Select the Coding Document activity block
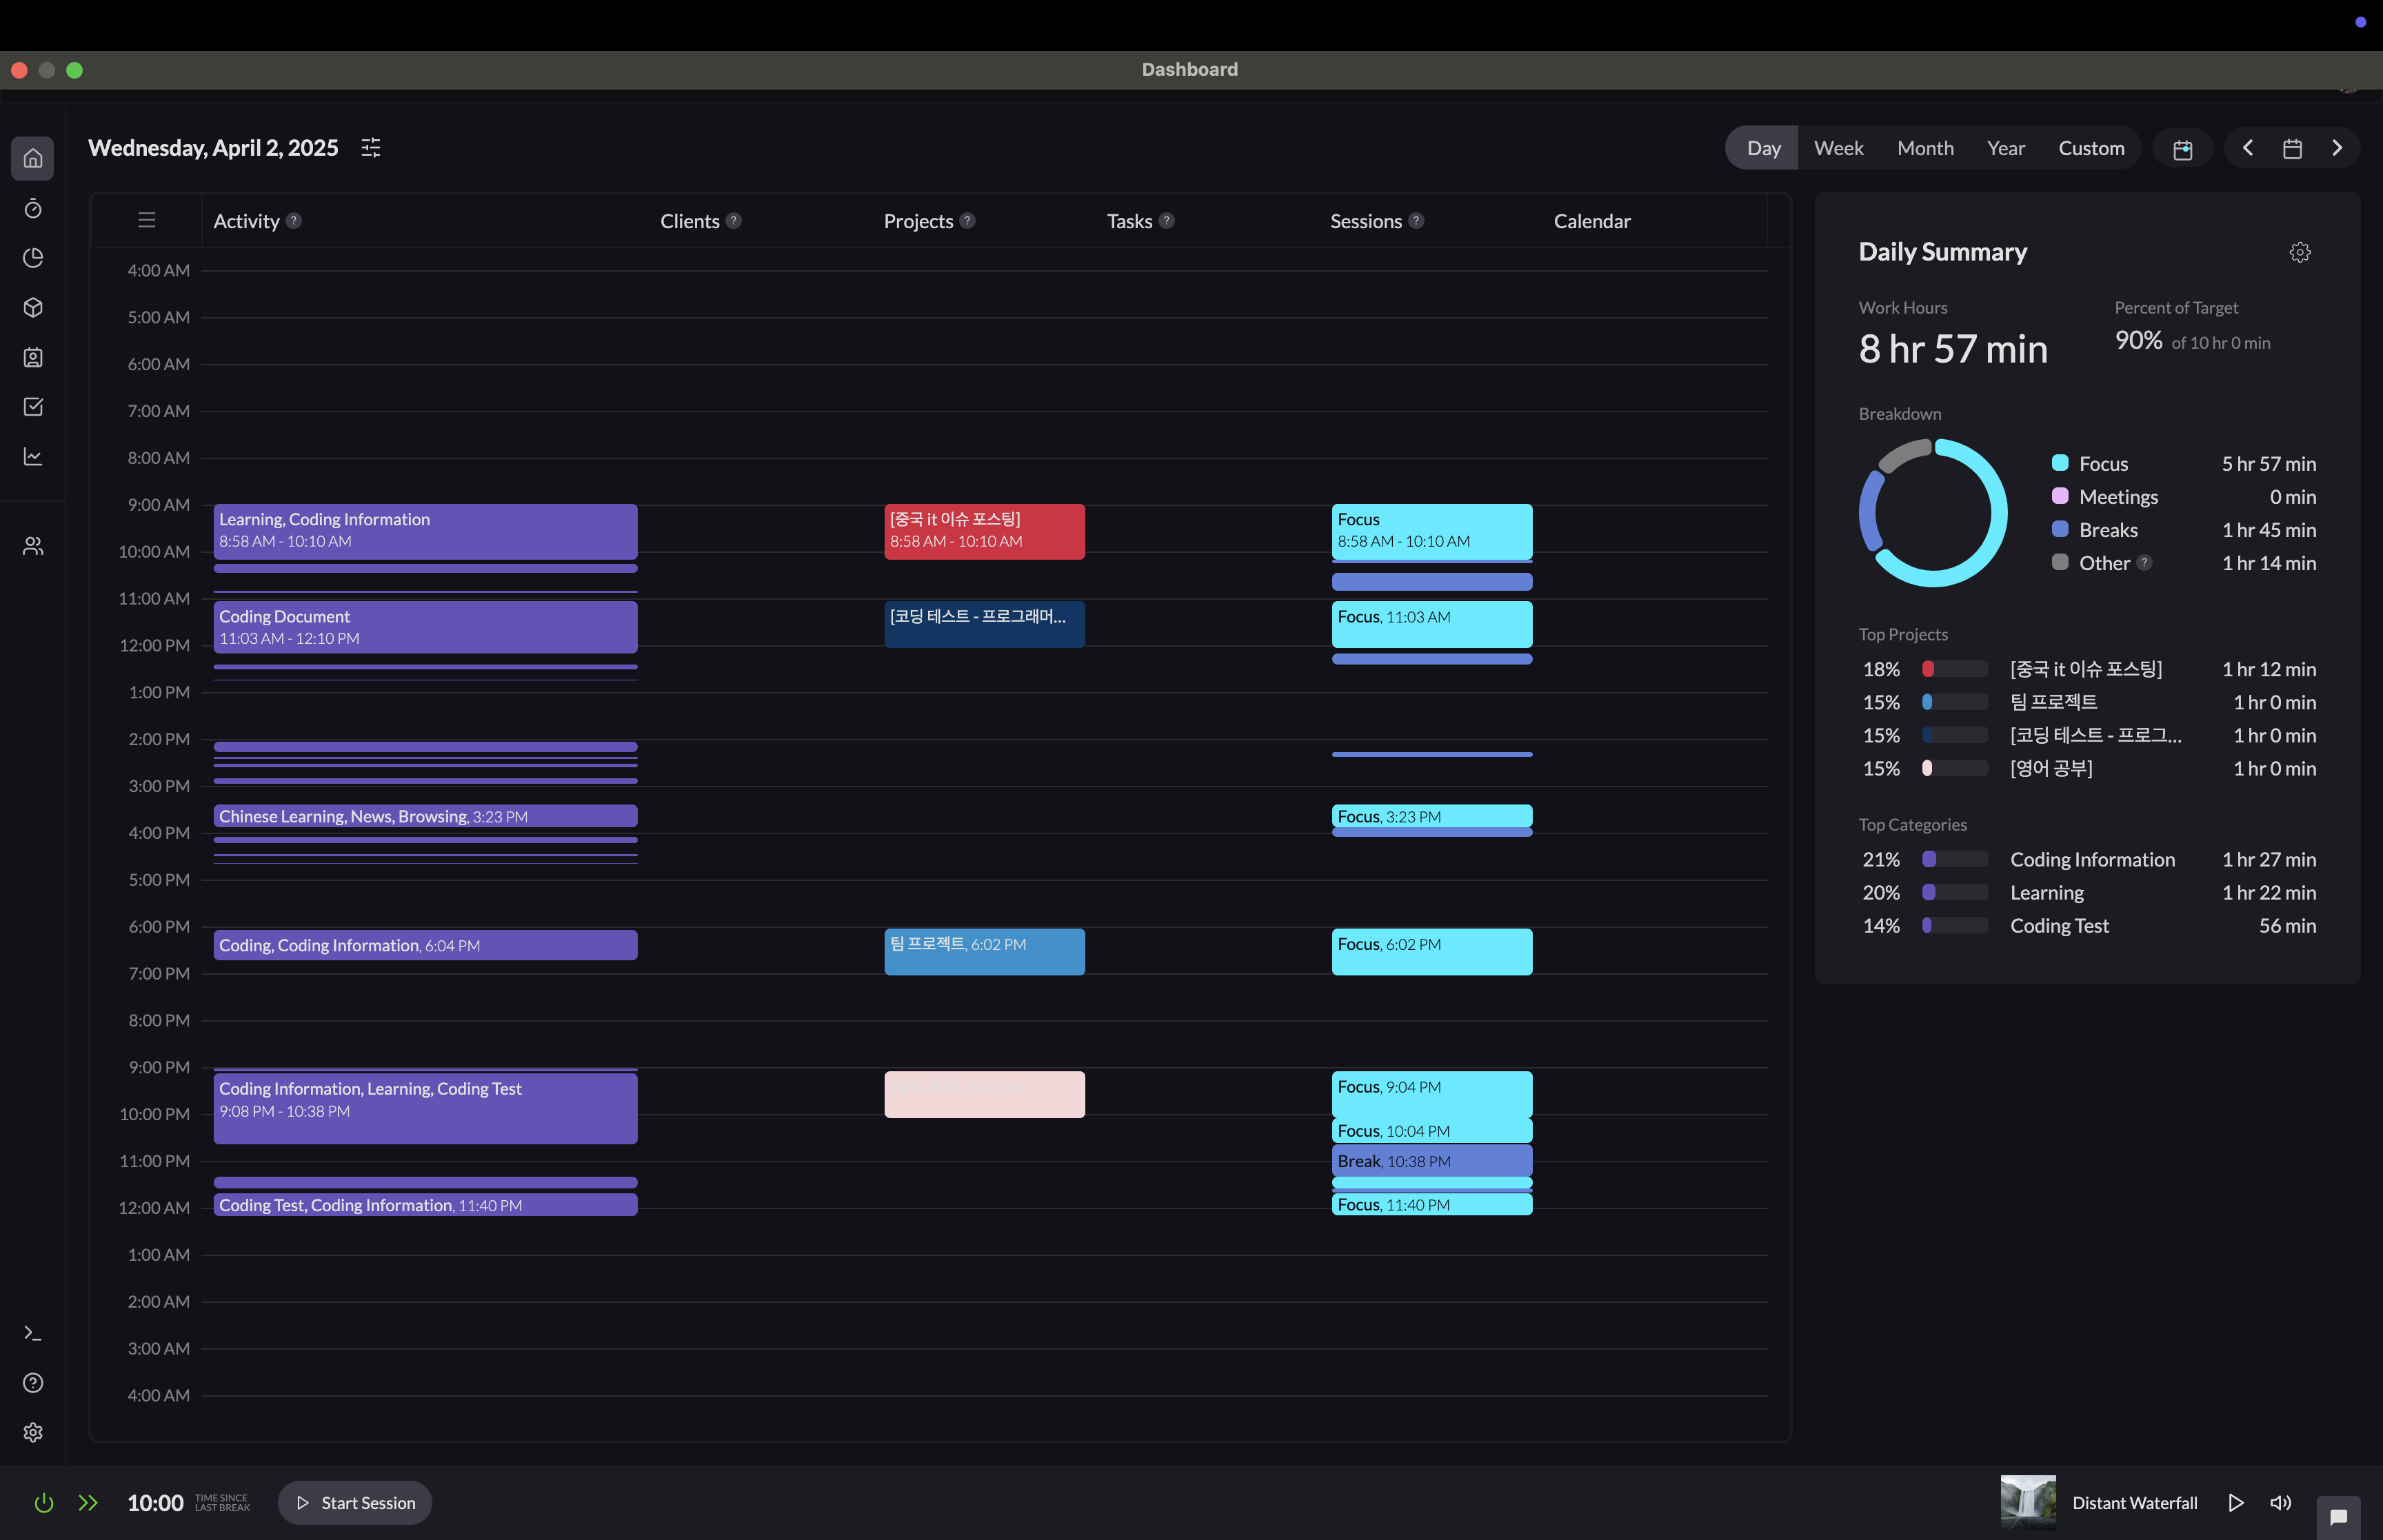Image resolution: width=2383 pixels, height=1540 pixels. click(425, 627)
